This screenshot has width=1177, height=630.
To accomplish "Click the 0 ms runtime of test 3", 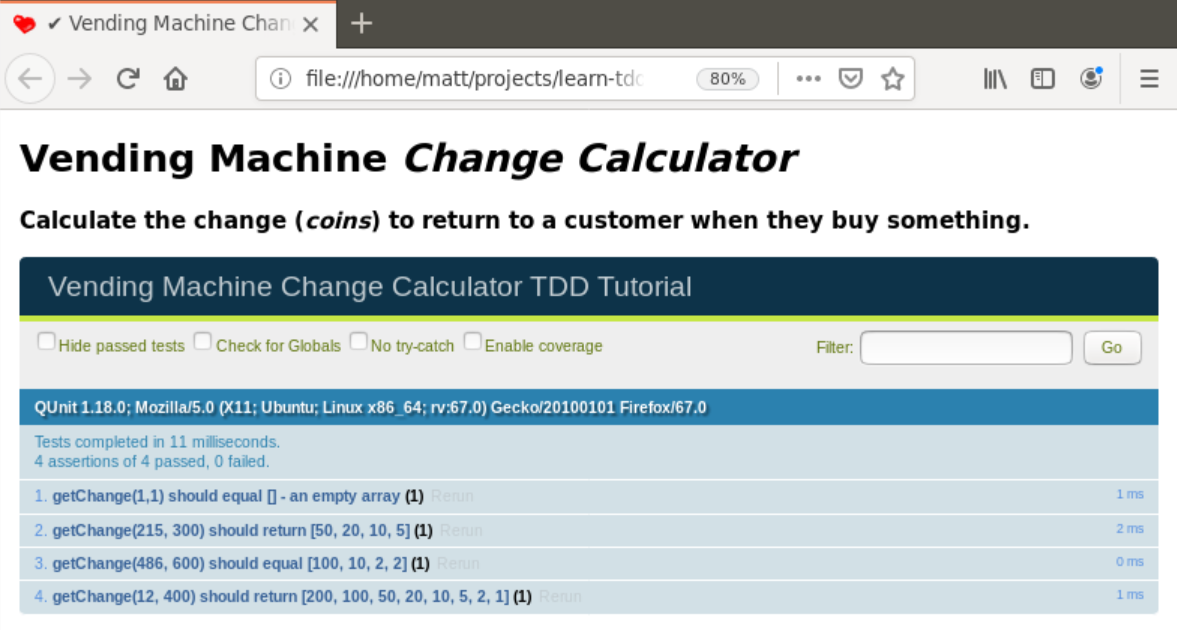I will [1130, 562].
